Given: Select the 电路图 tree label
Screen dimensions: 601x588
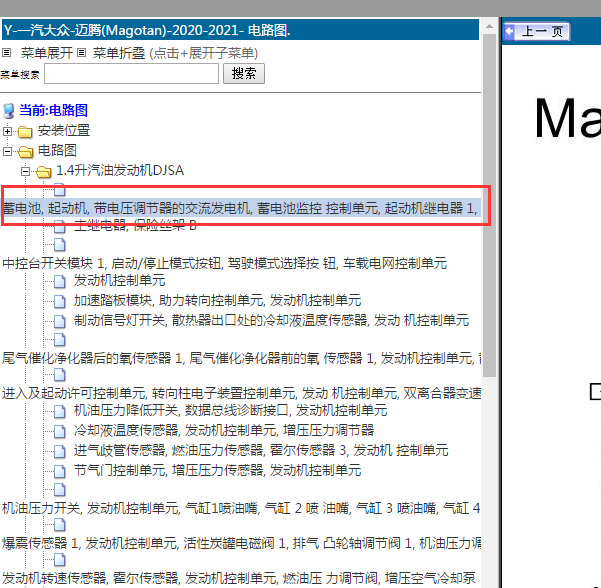Looking at the screenshot, I should click(57, 151).
